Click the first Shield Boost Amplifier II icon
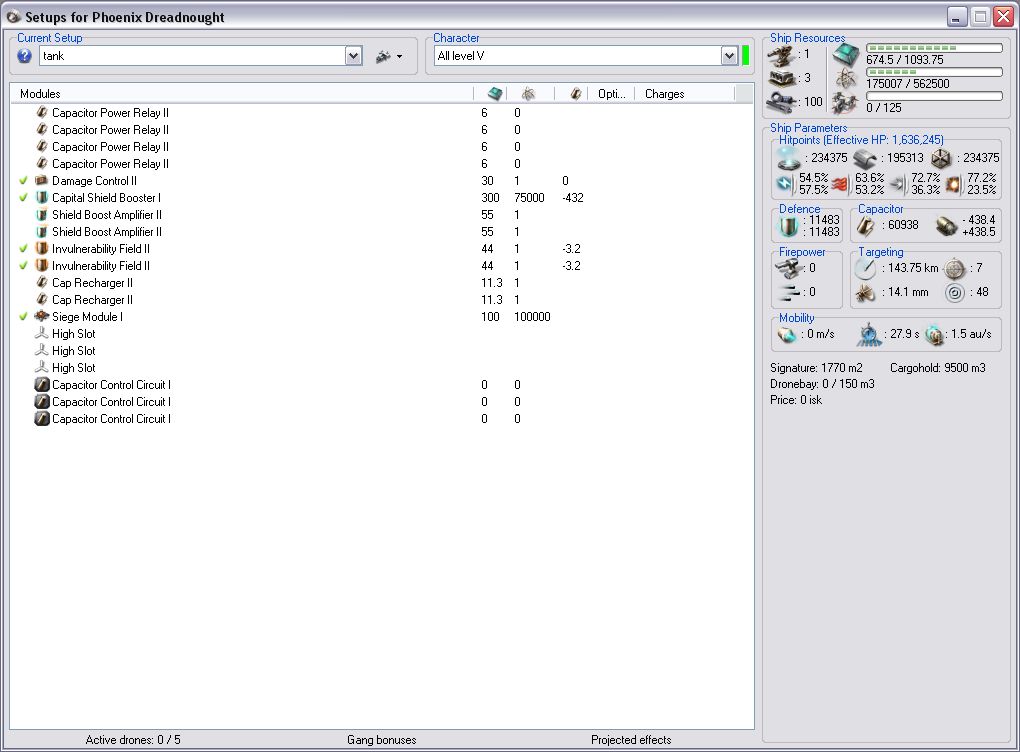The height and width of the screenshot is (752, 1020). click(42, 215)
